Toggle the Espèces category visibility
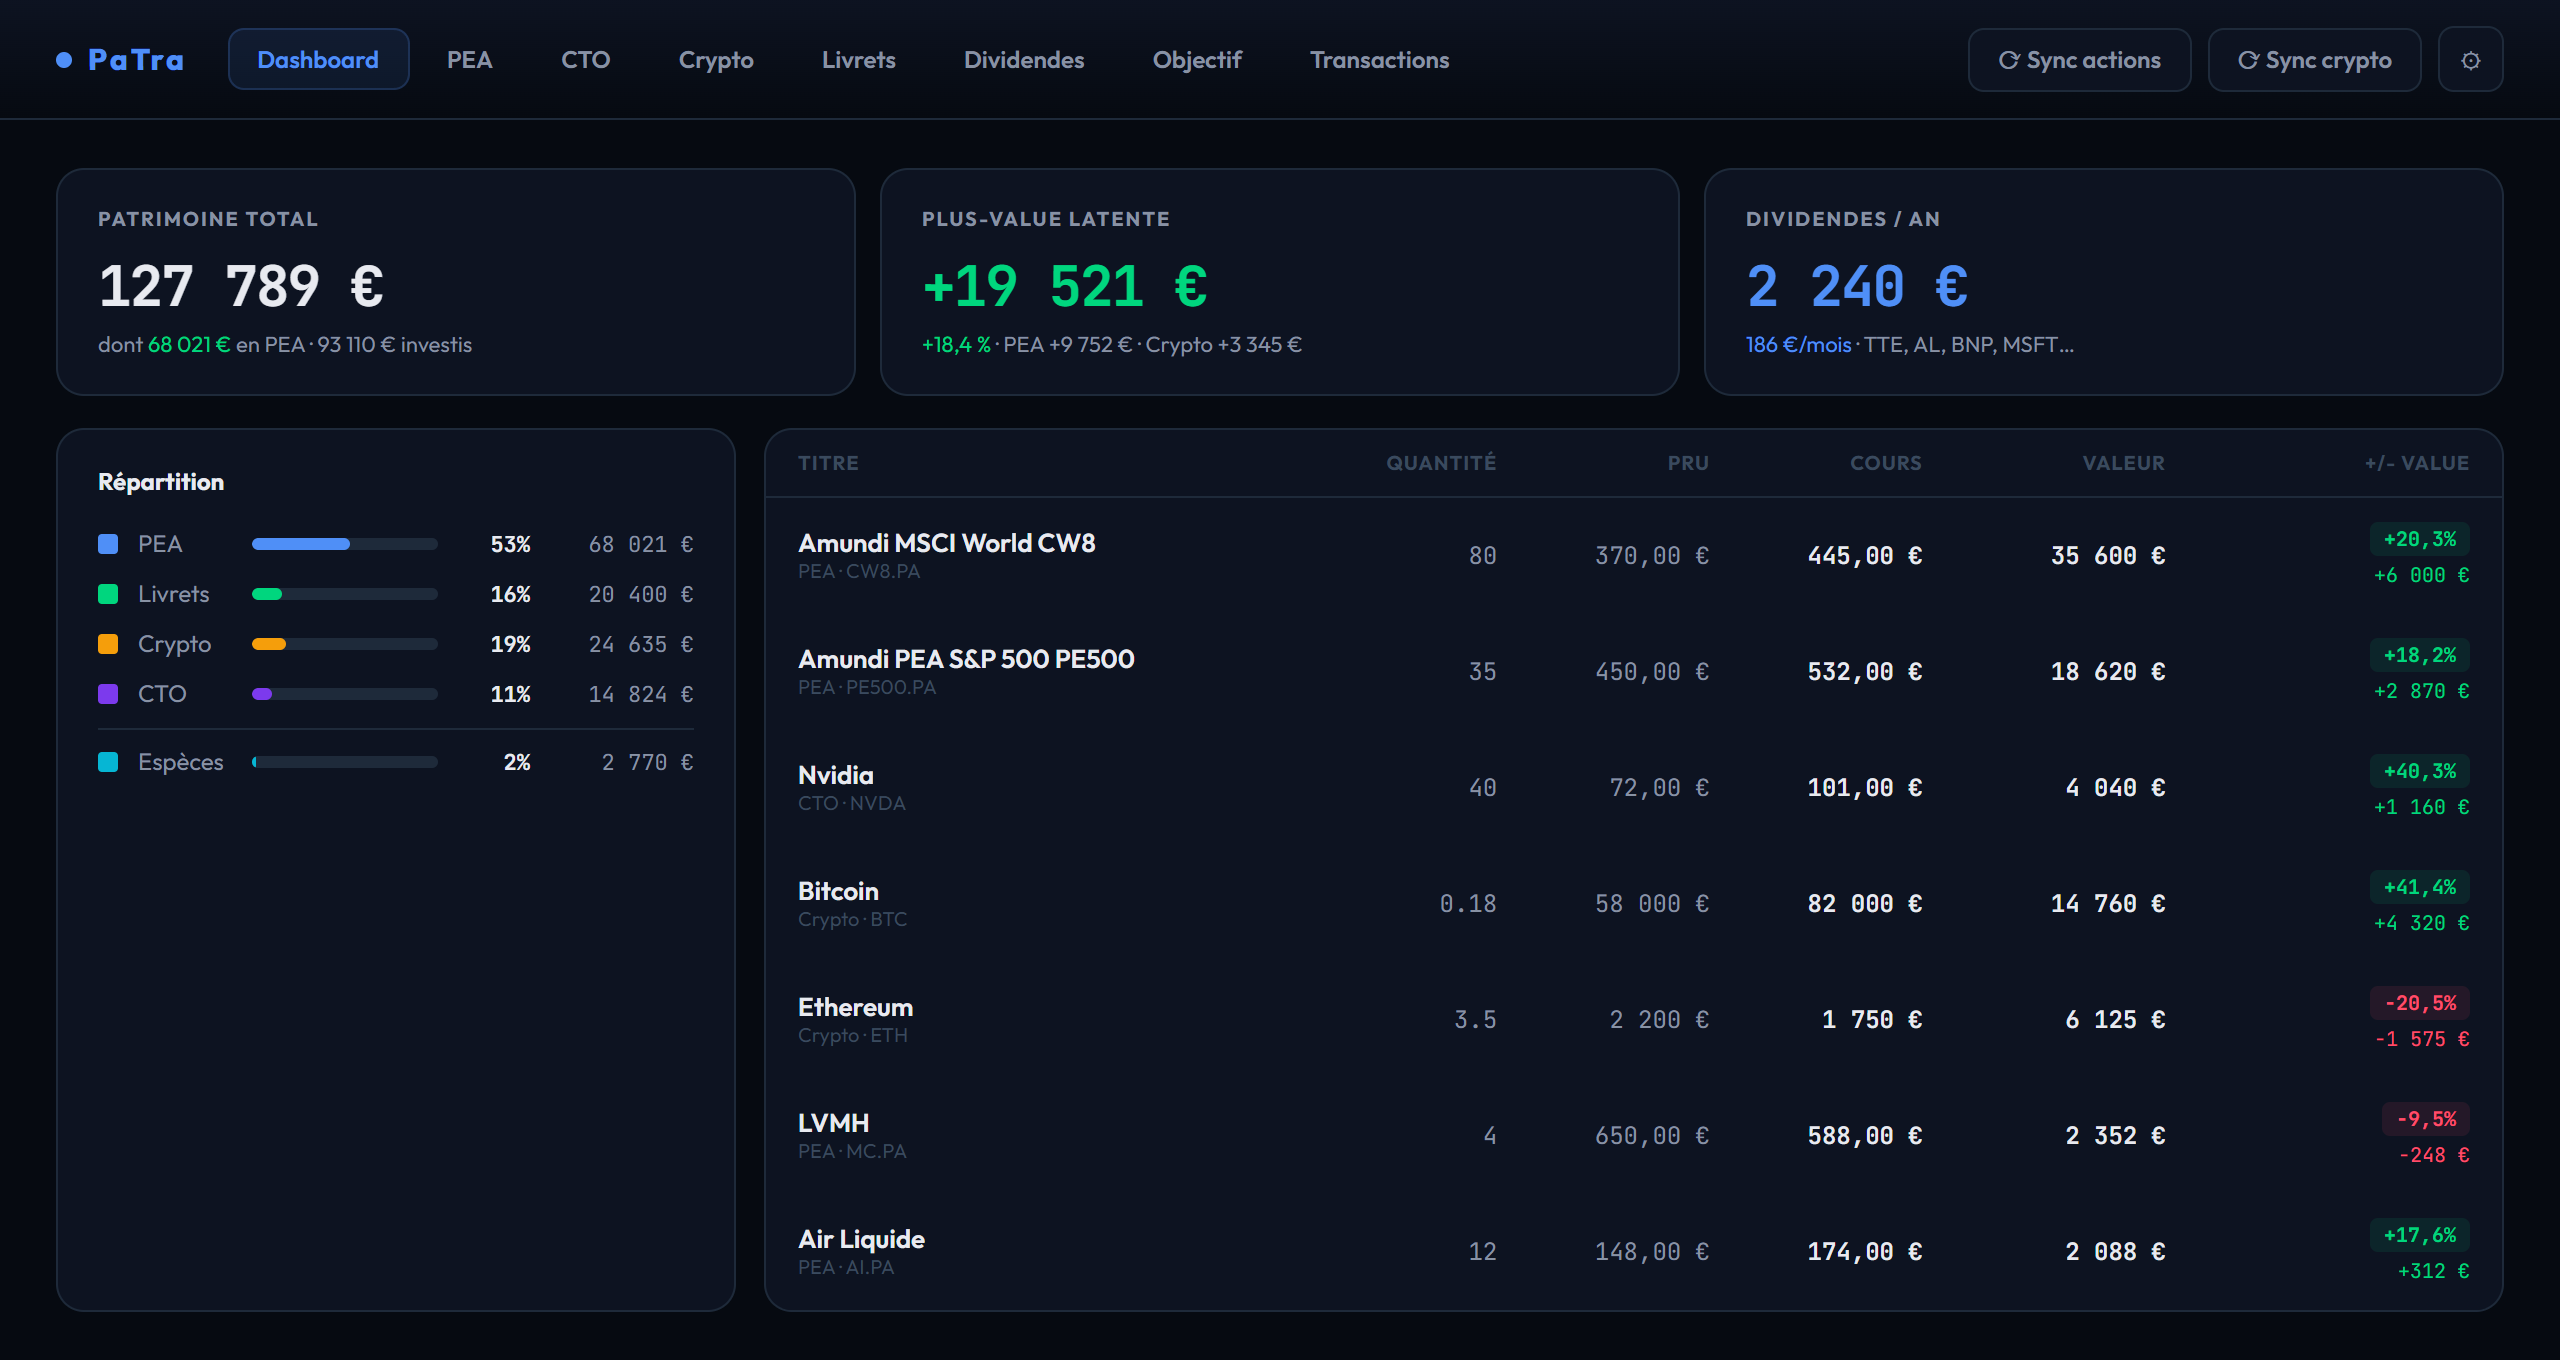 (x=180, y=761)
